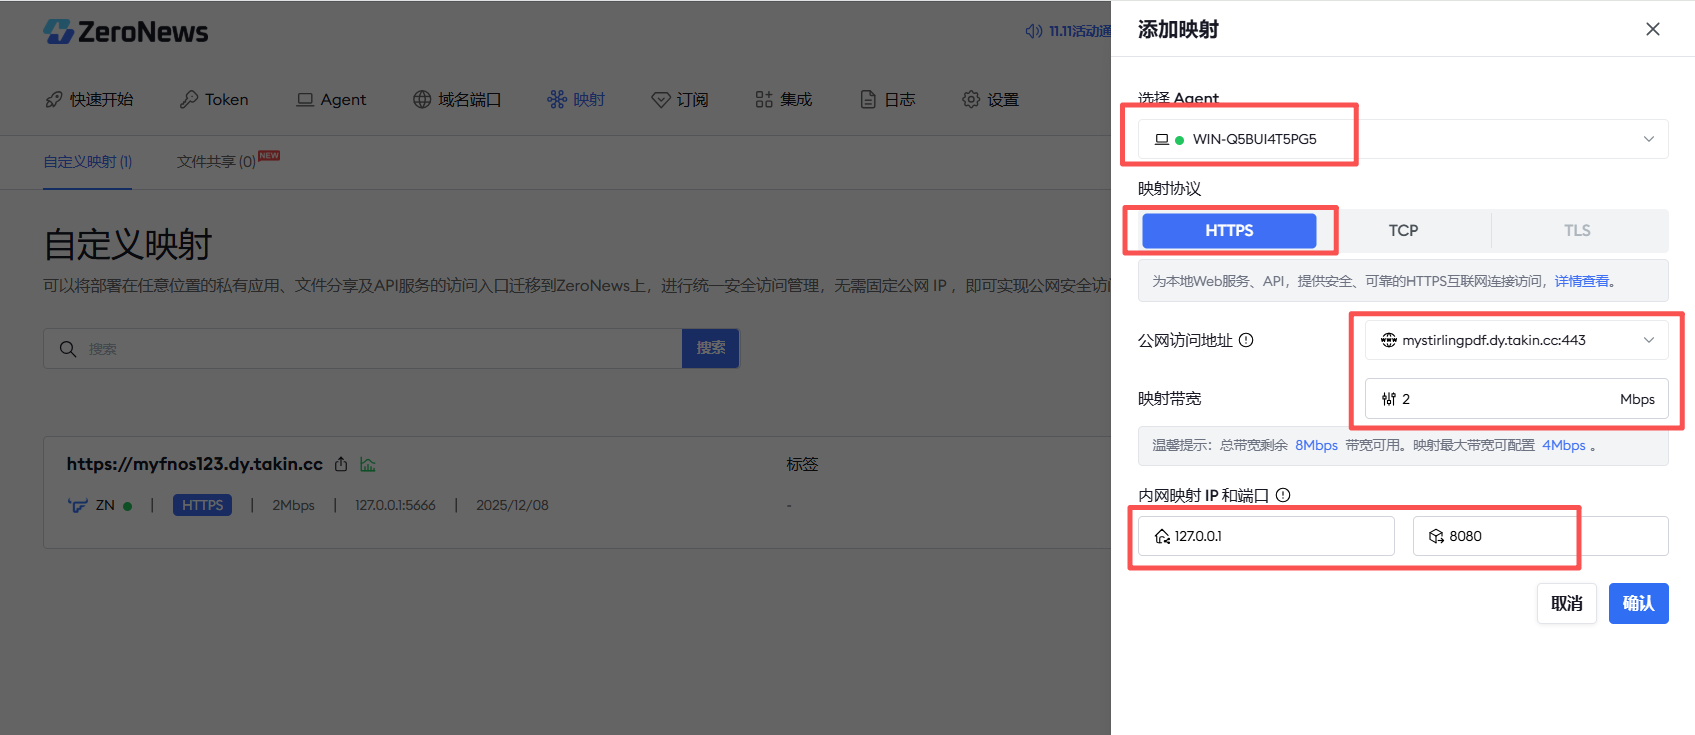Click info icon next to 内网映射 IP 和端口
Image resolution: width=1695 pixels, height=735 pixels.
tap(1283, 495)
